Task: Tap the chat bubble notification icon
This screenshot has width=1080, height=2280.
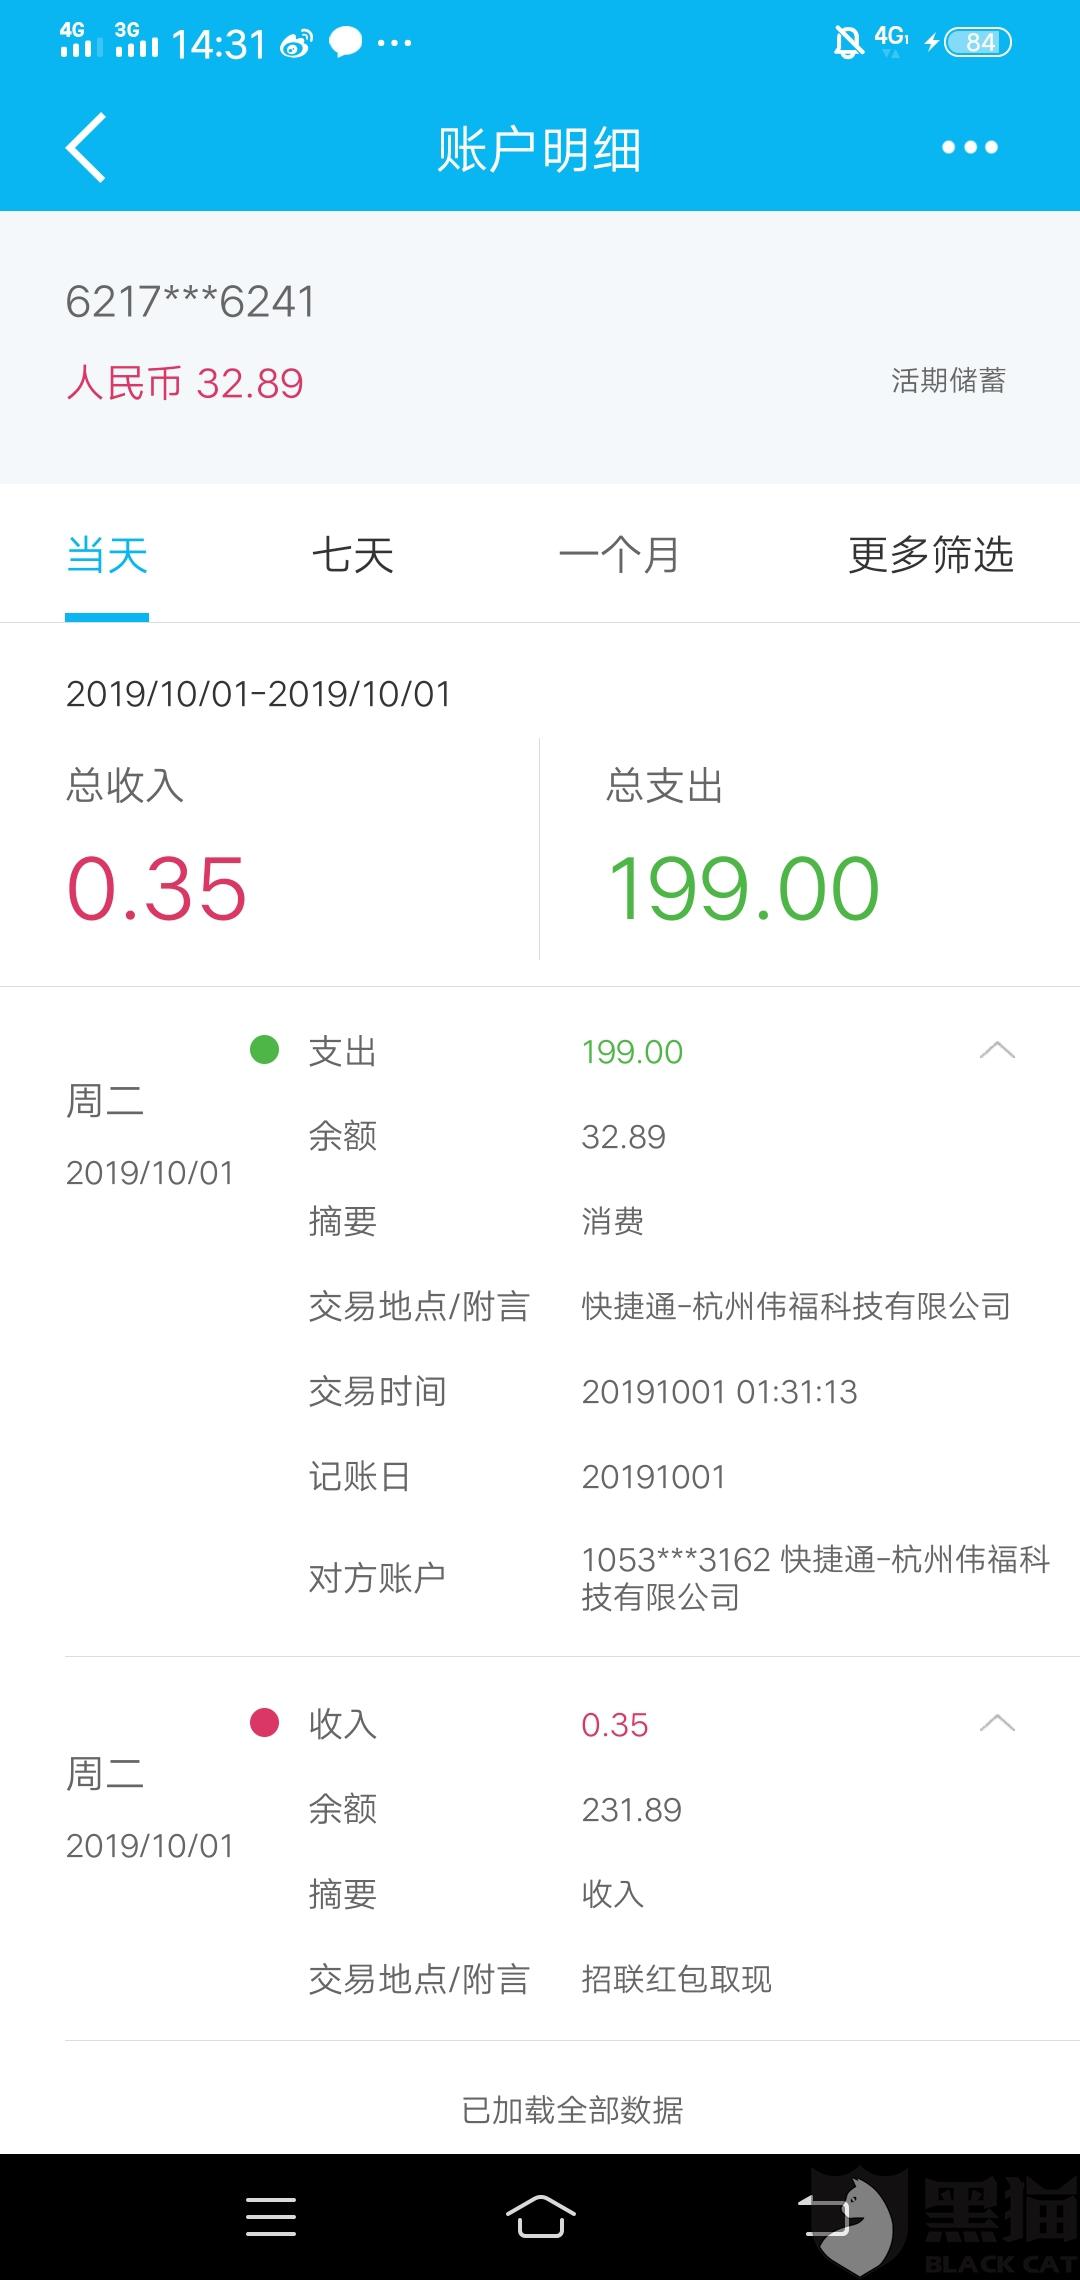Action: (345, 43)
